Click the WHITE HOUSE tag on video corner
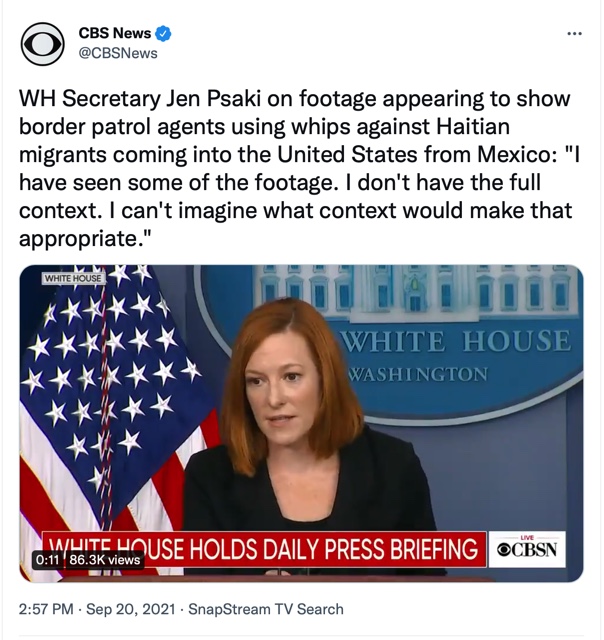The height and width of the screenshot is (640, 604). point(73,278)
